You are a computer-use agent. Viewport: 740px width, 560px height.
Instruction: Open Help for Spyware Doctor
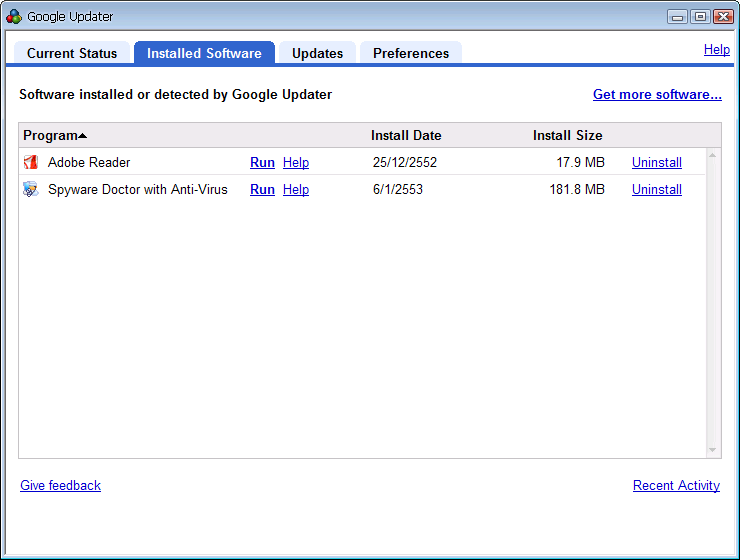pyautogui.click(x=296, y=189)
